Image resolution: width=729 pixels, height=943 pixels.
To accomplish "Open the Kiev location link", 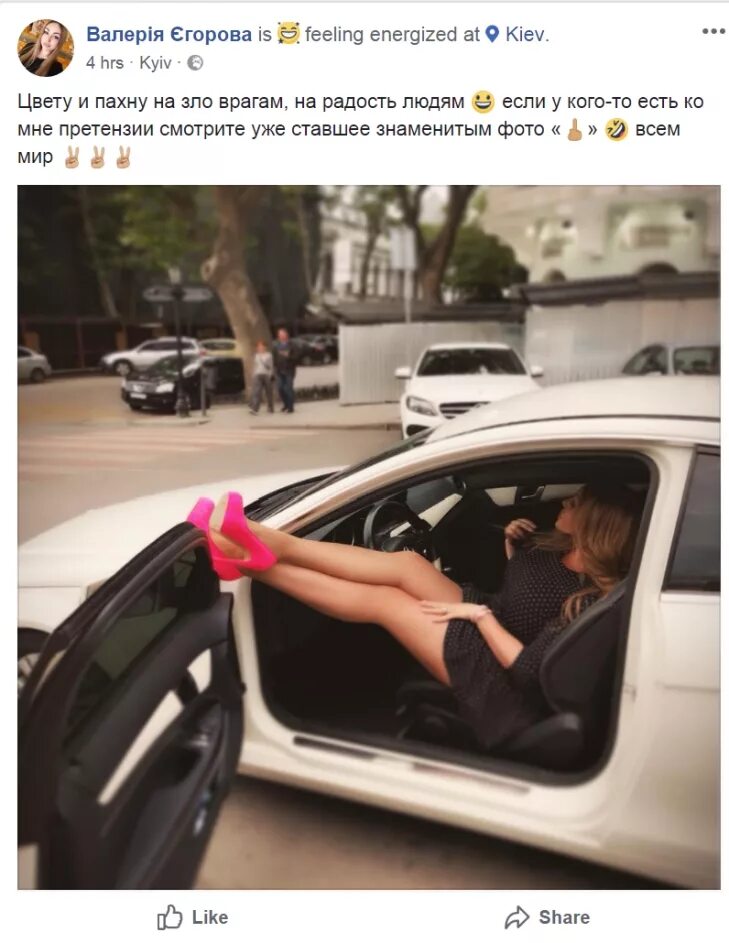I will [526, 34].
